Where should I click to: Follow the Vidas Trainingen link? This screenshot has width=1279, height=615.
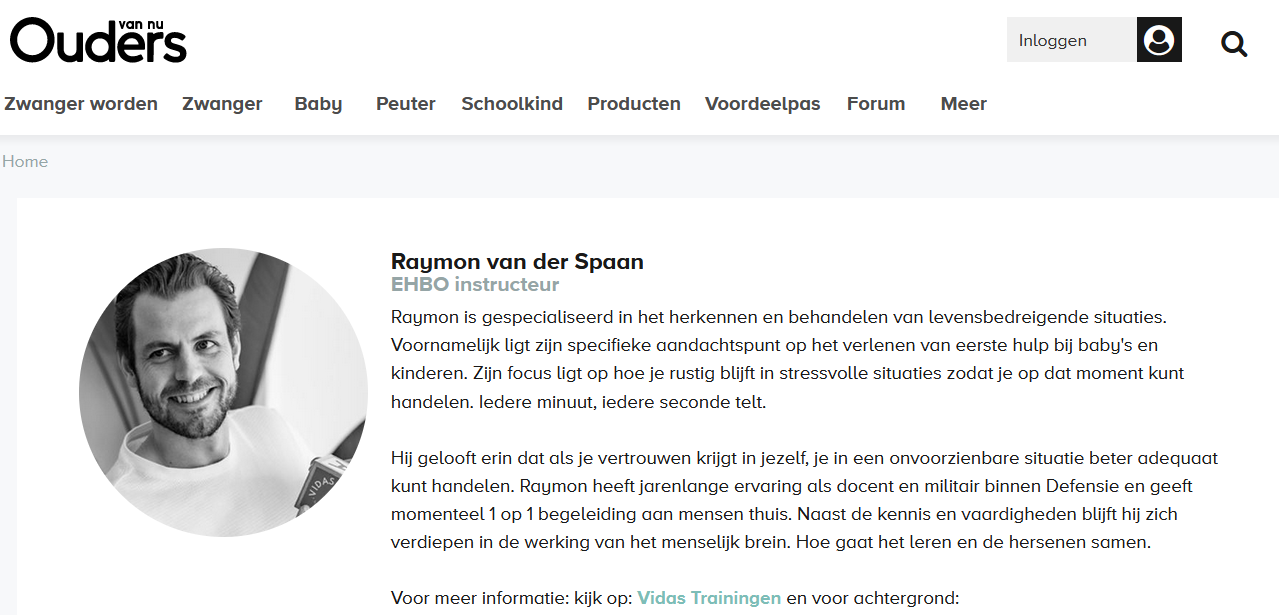coord(709,599)
